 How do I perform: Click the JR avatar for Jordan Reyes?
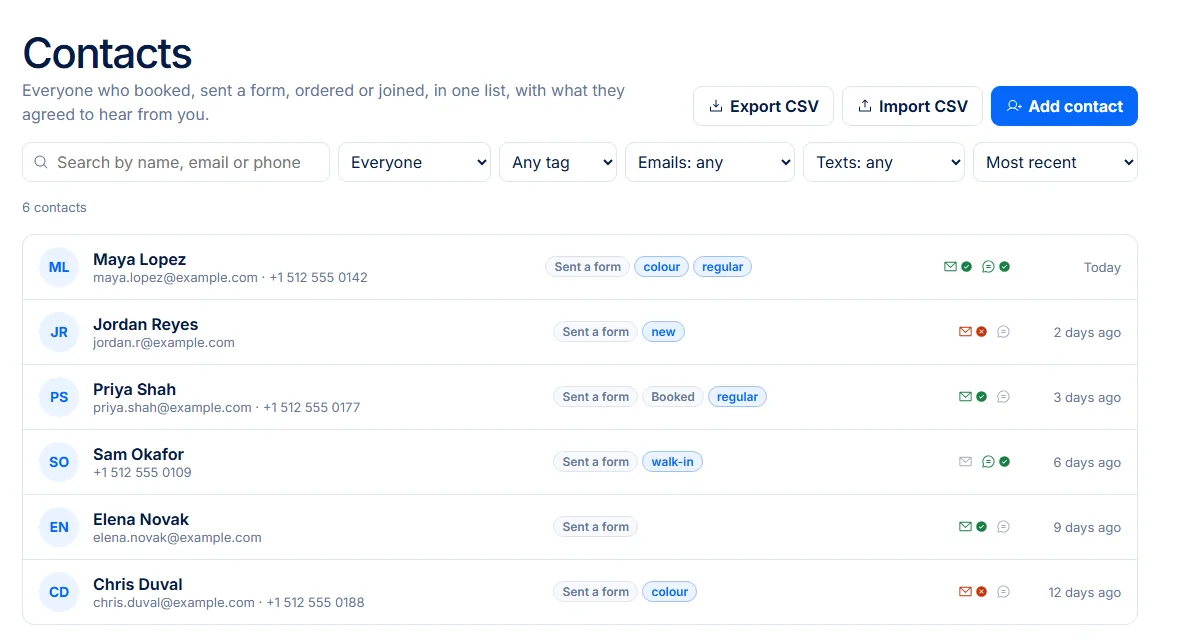[x=59, y=332]
